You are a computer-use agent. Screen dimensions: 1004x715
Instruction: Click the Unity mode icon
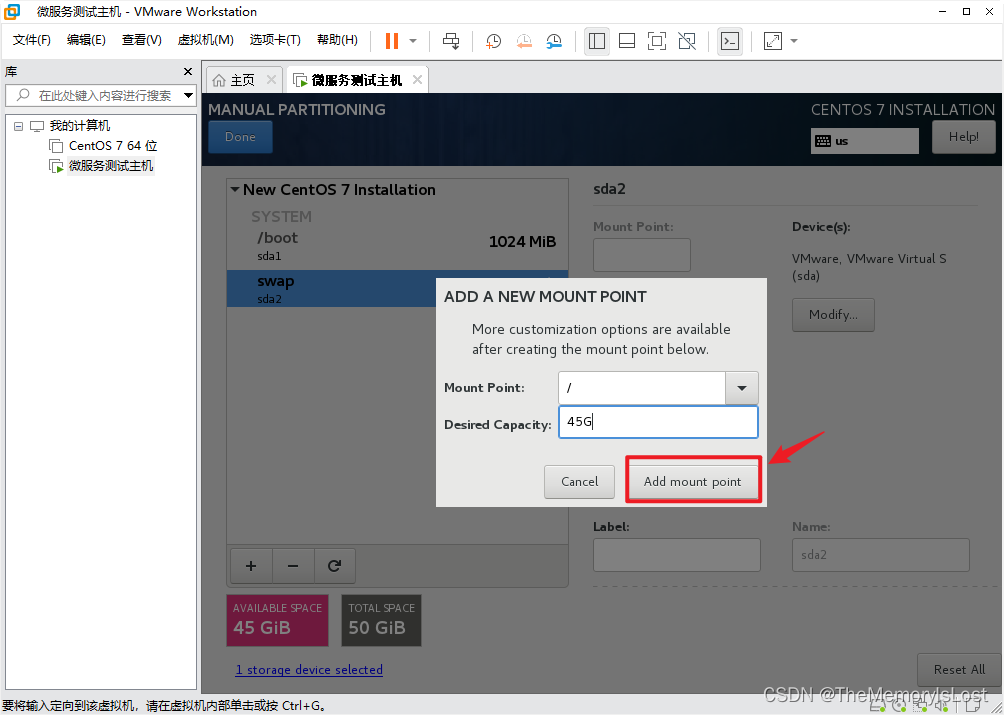pyautogui.click(x=687, y=41)
